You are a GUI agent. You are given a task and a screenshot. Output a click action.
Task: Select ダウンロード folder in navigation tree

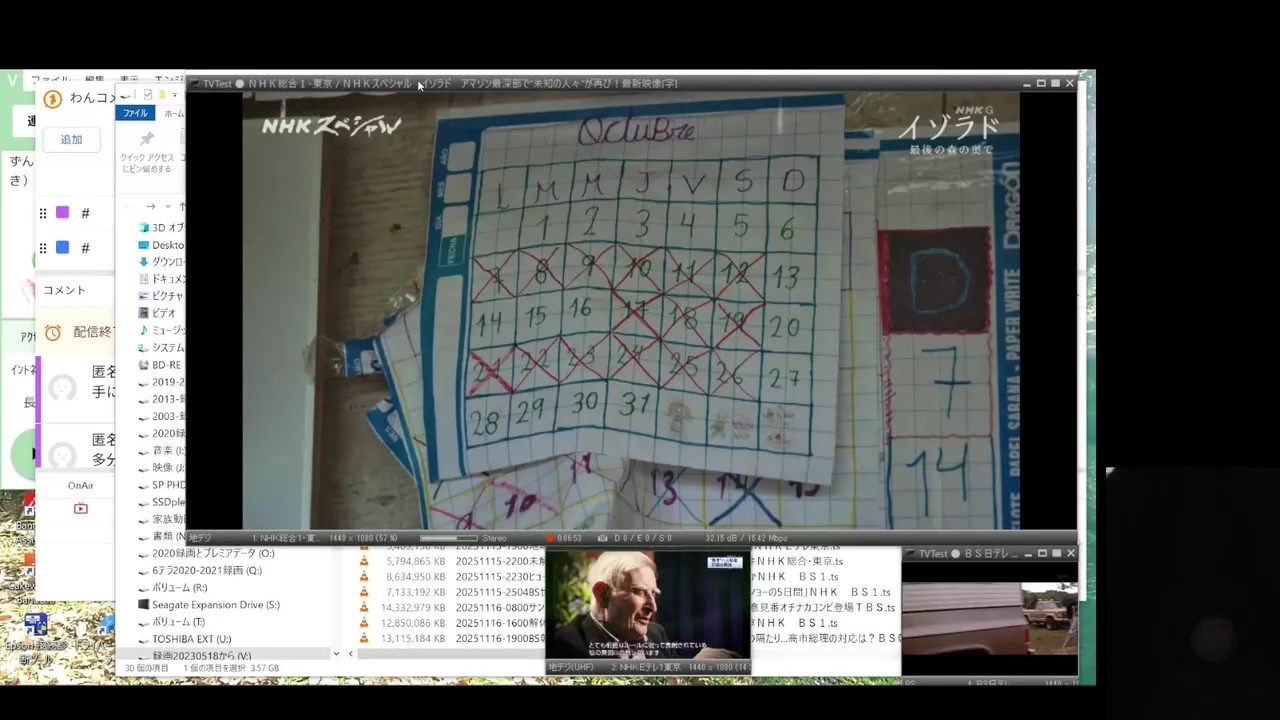(160, 262)
